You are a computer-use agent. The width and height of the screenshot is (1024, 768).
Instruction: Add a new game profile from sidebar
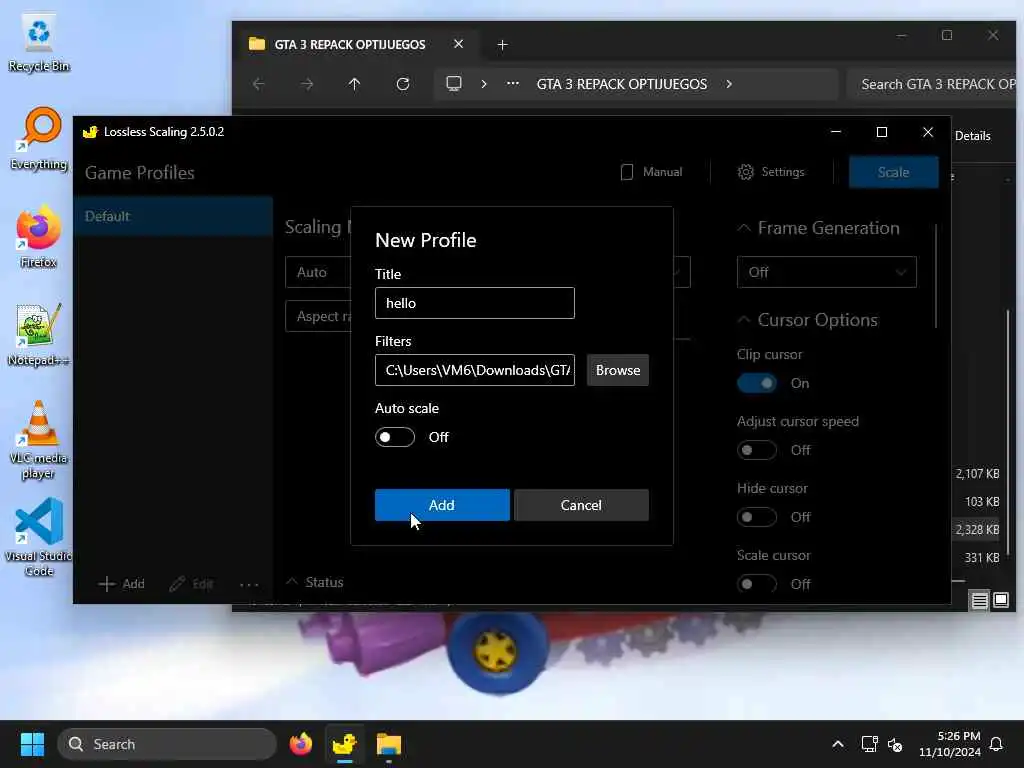click(x=121, y=584)
